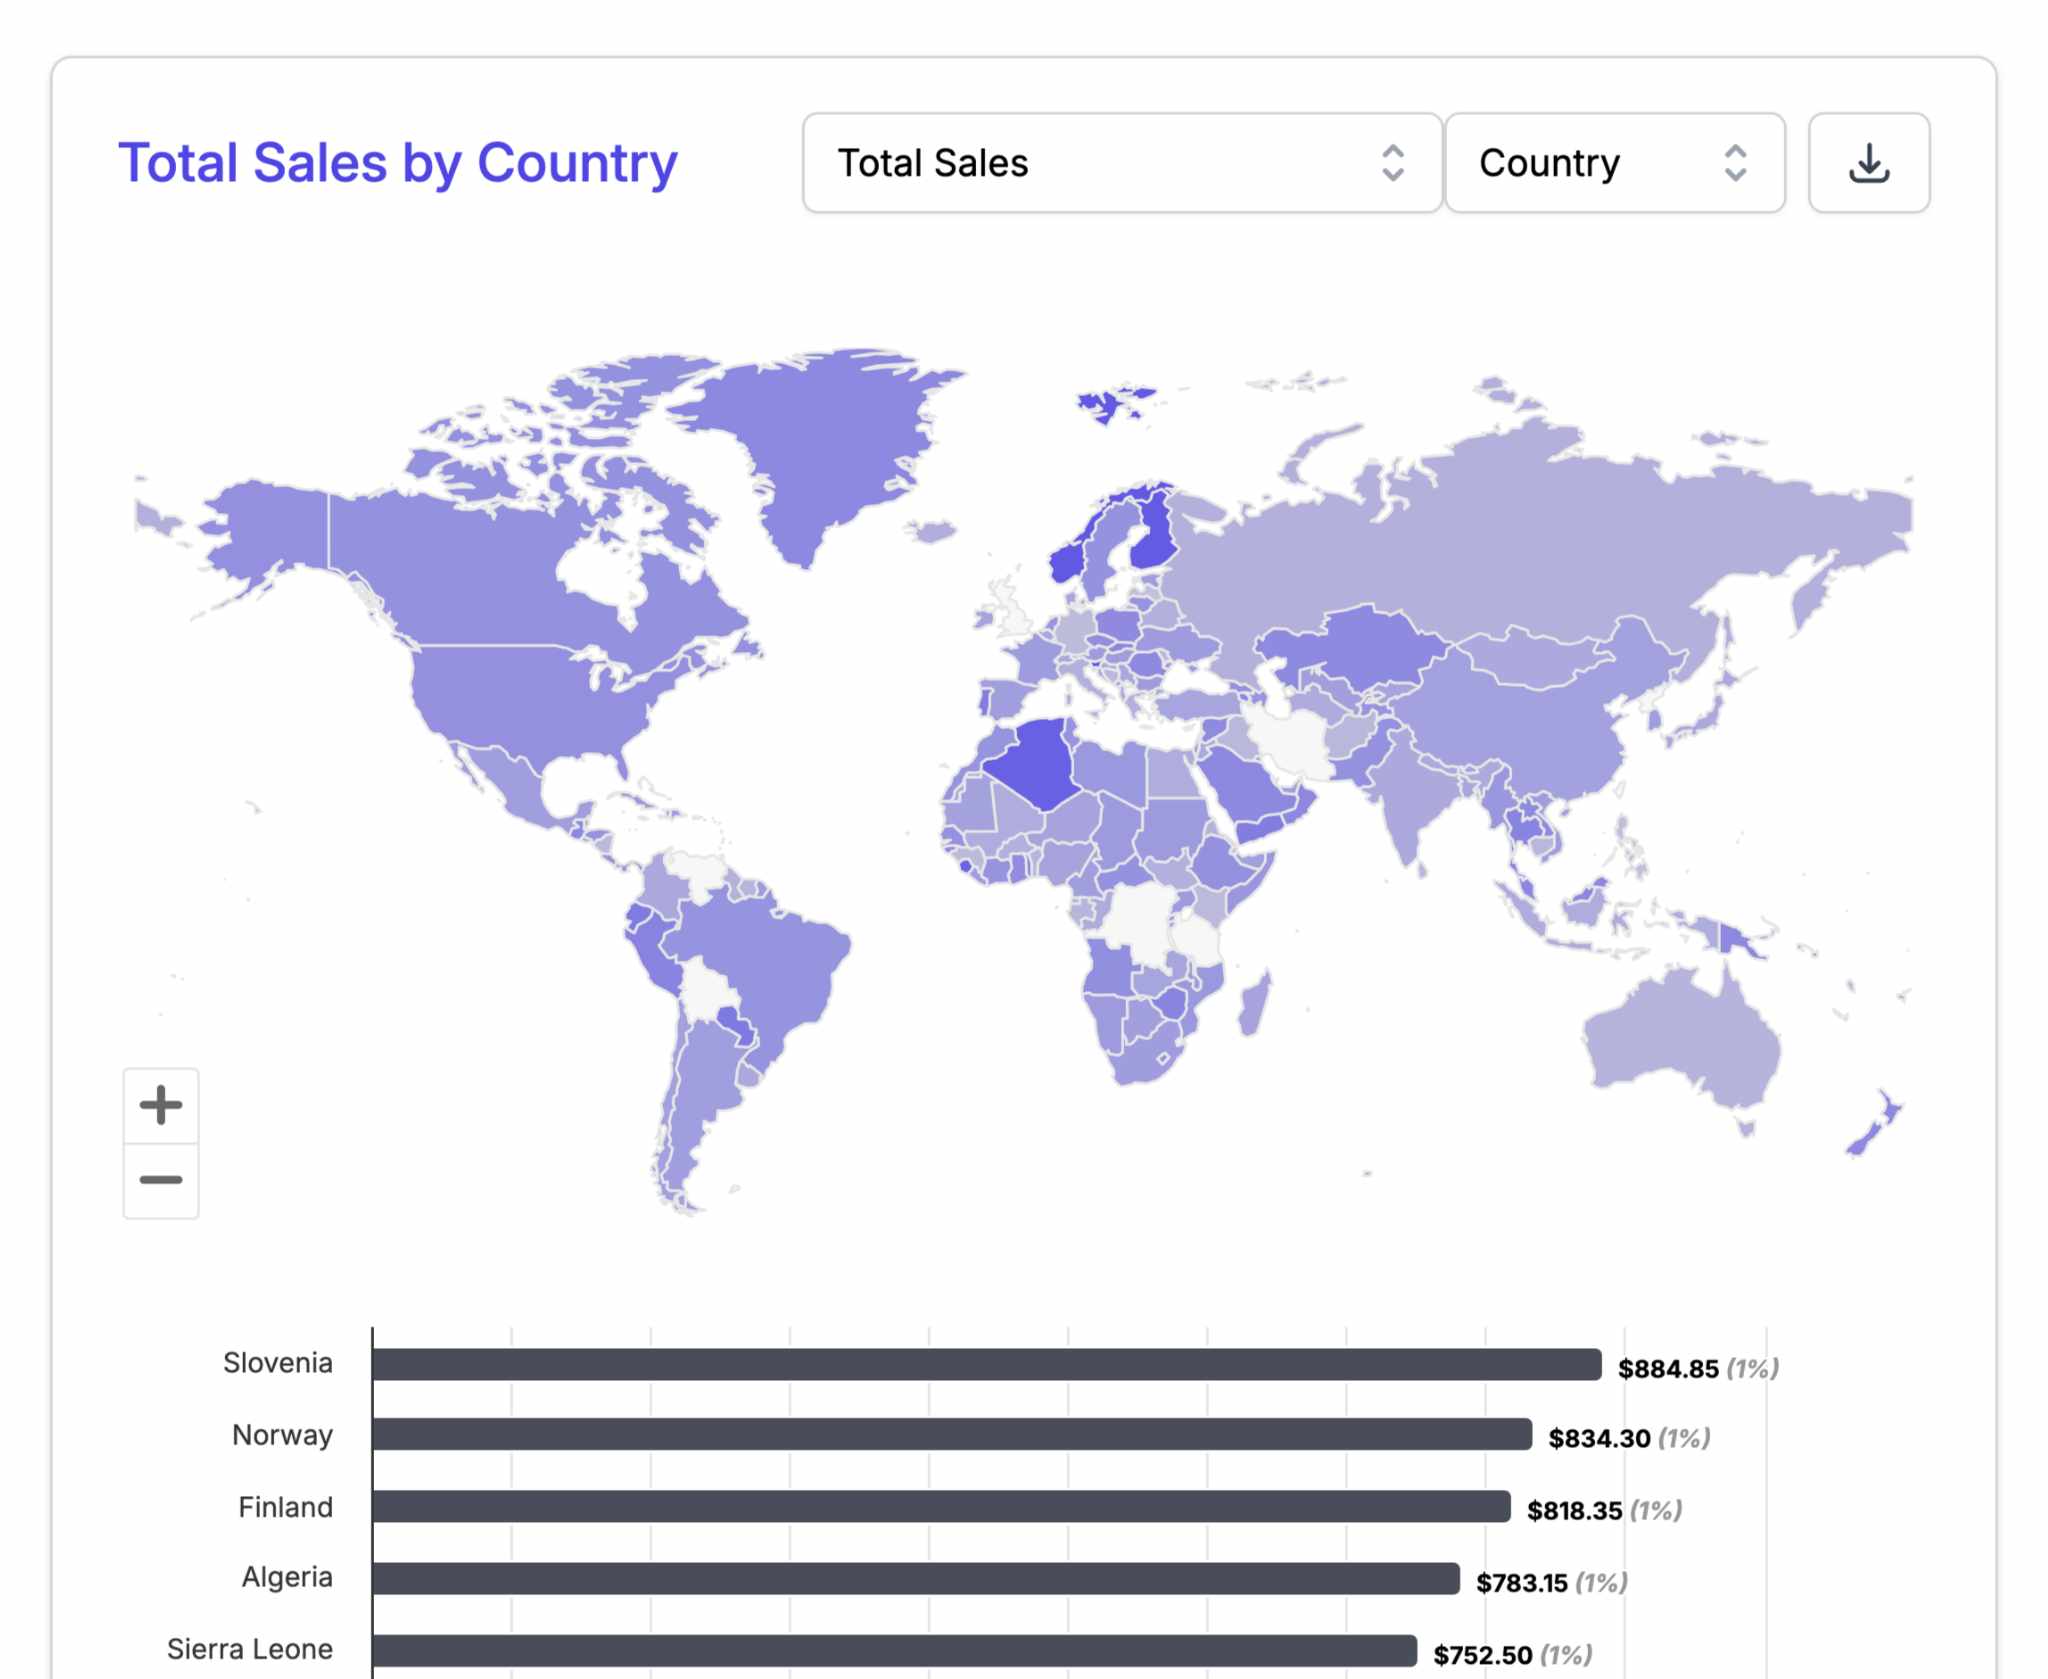Select the zoom in plus icon on map
Screen dimensions: 2048x1679
tap(160, 1104)
